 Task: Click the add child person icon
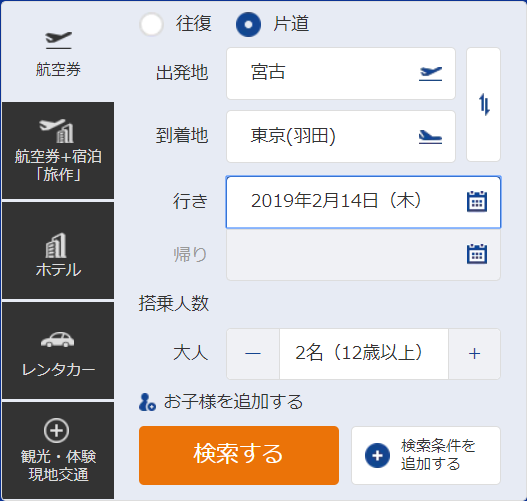tap(147, 402)
